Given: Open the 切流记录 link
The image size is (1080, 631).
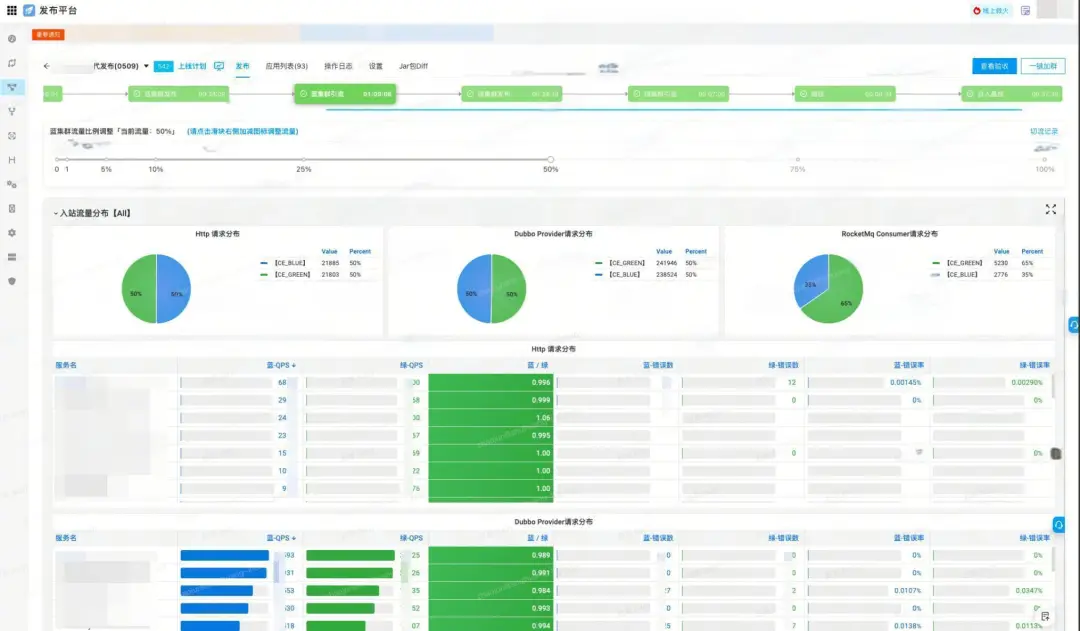Looking at the screenshot, I should click(x=1043, y=131).
